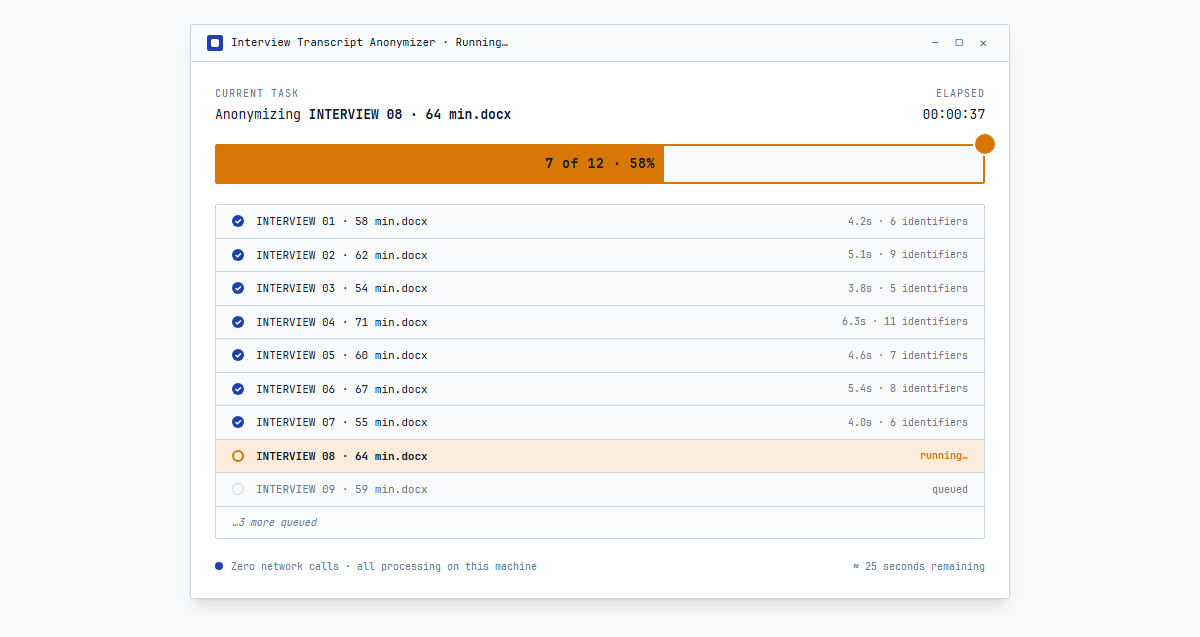1200x637 pixels.
Task: Click the 9 identifiers label on INTERVIEW 02
Action: [930, 254]
